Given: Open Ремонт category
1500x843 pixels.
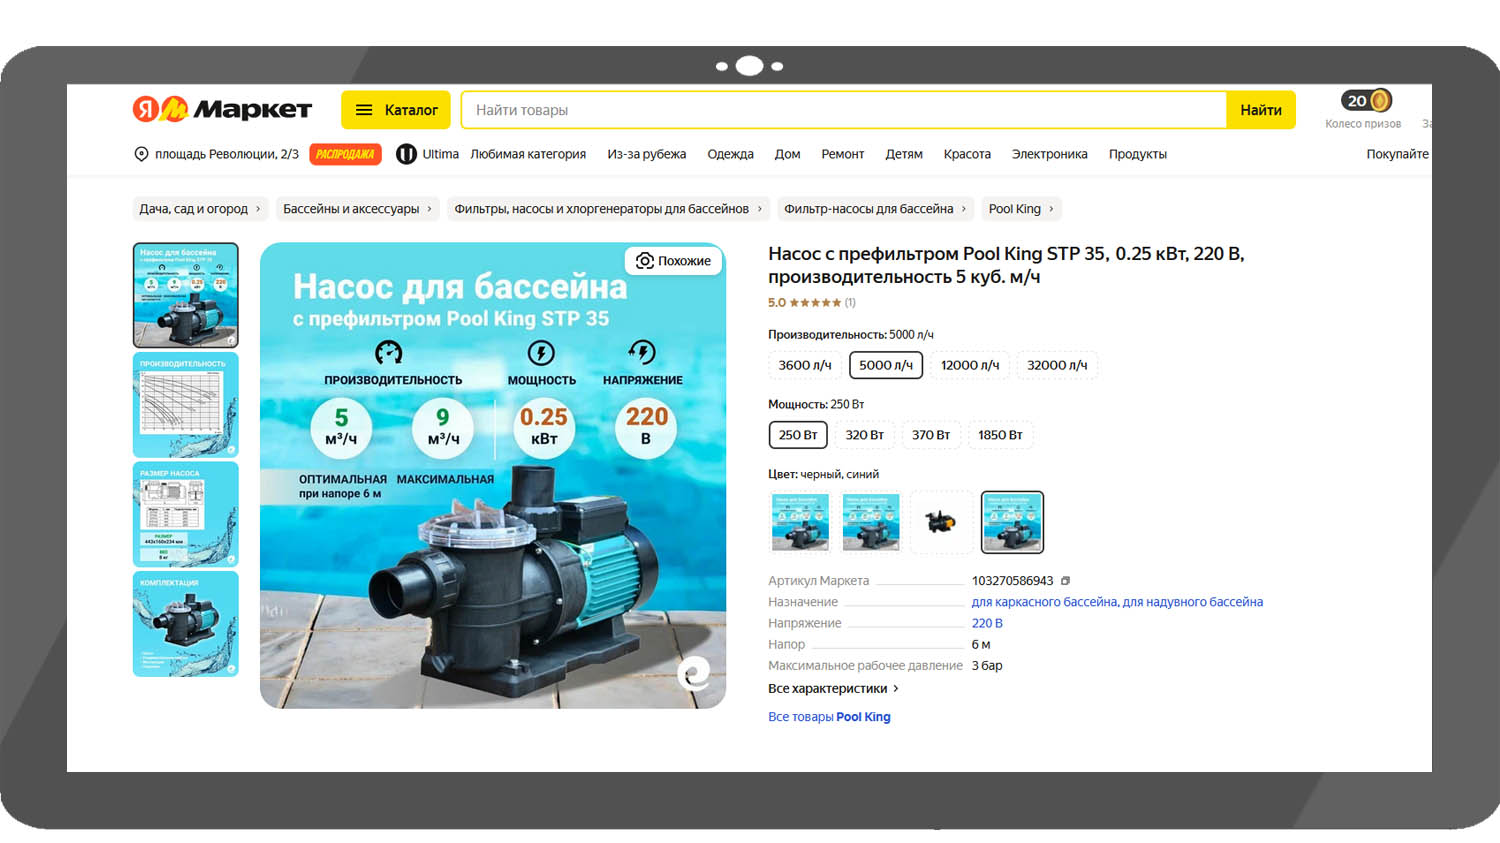Looking at the screenshot, I should pyautogui.click(x=842, y=154).
